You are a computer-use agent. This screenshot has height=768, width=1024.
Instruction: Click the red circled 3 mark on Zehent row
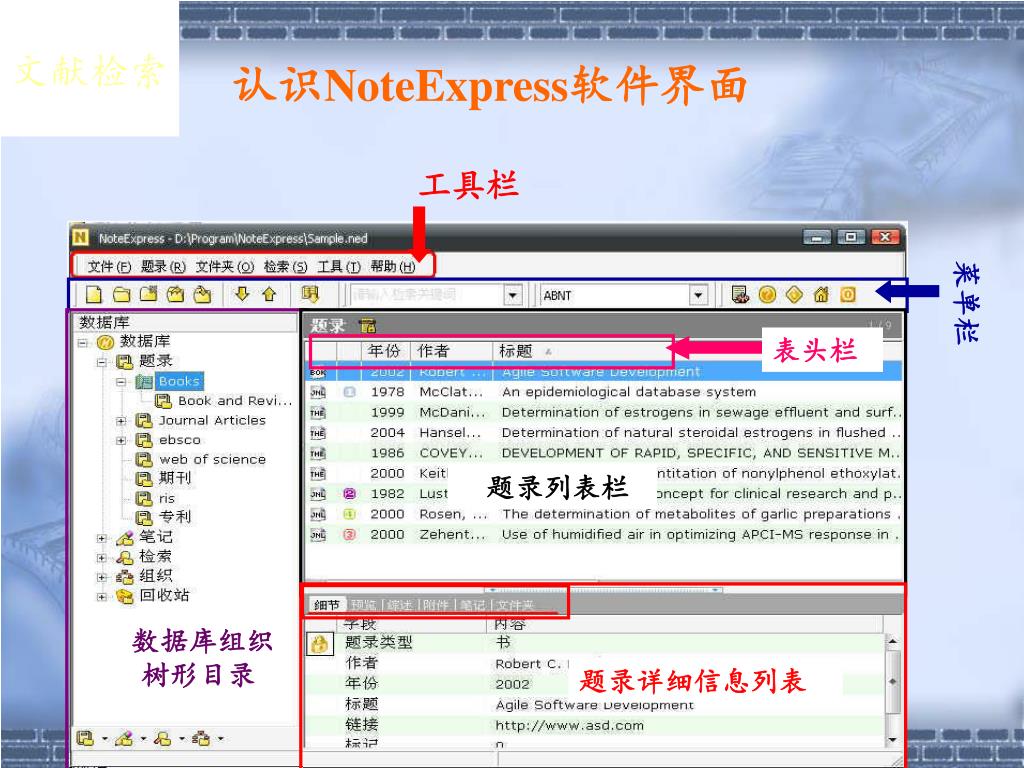pyautogui.click(x=349, y=534)
